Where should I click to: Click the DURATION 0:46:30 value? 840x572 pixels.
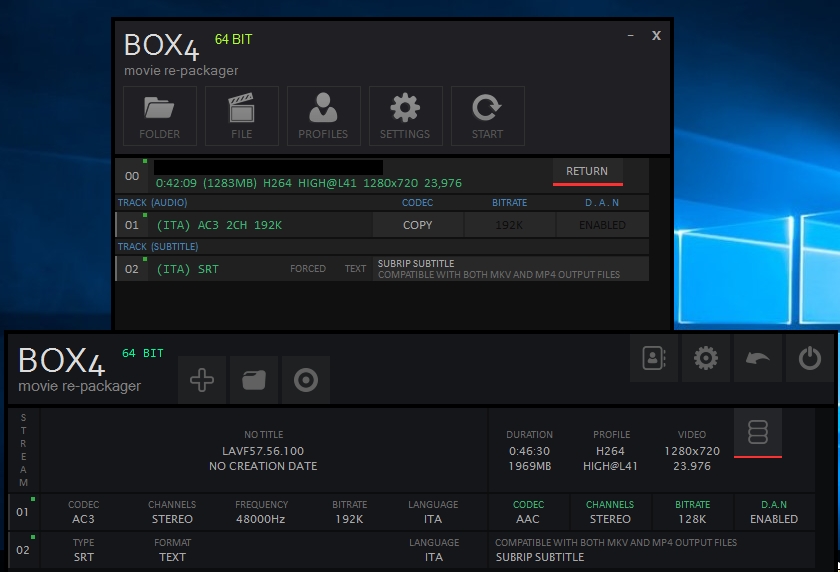point(529,451)
